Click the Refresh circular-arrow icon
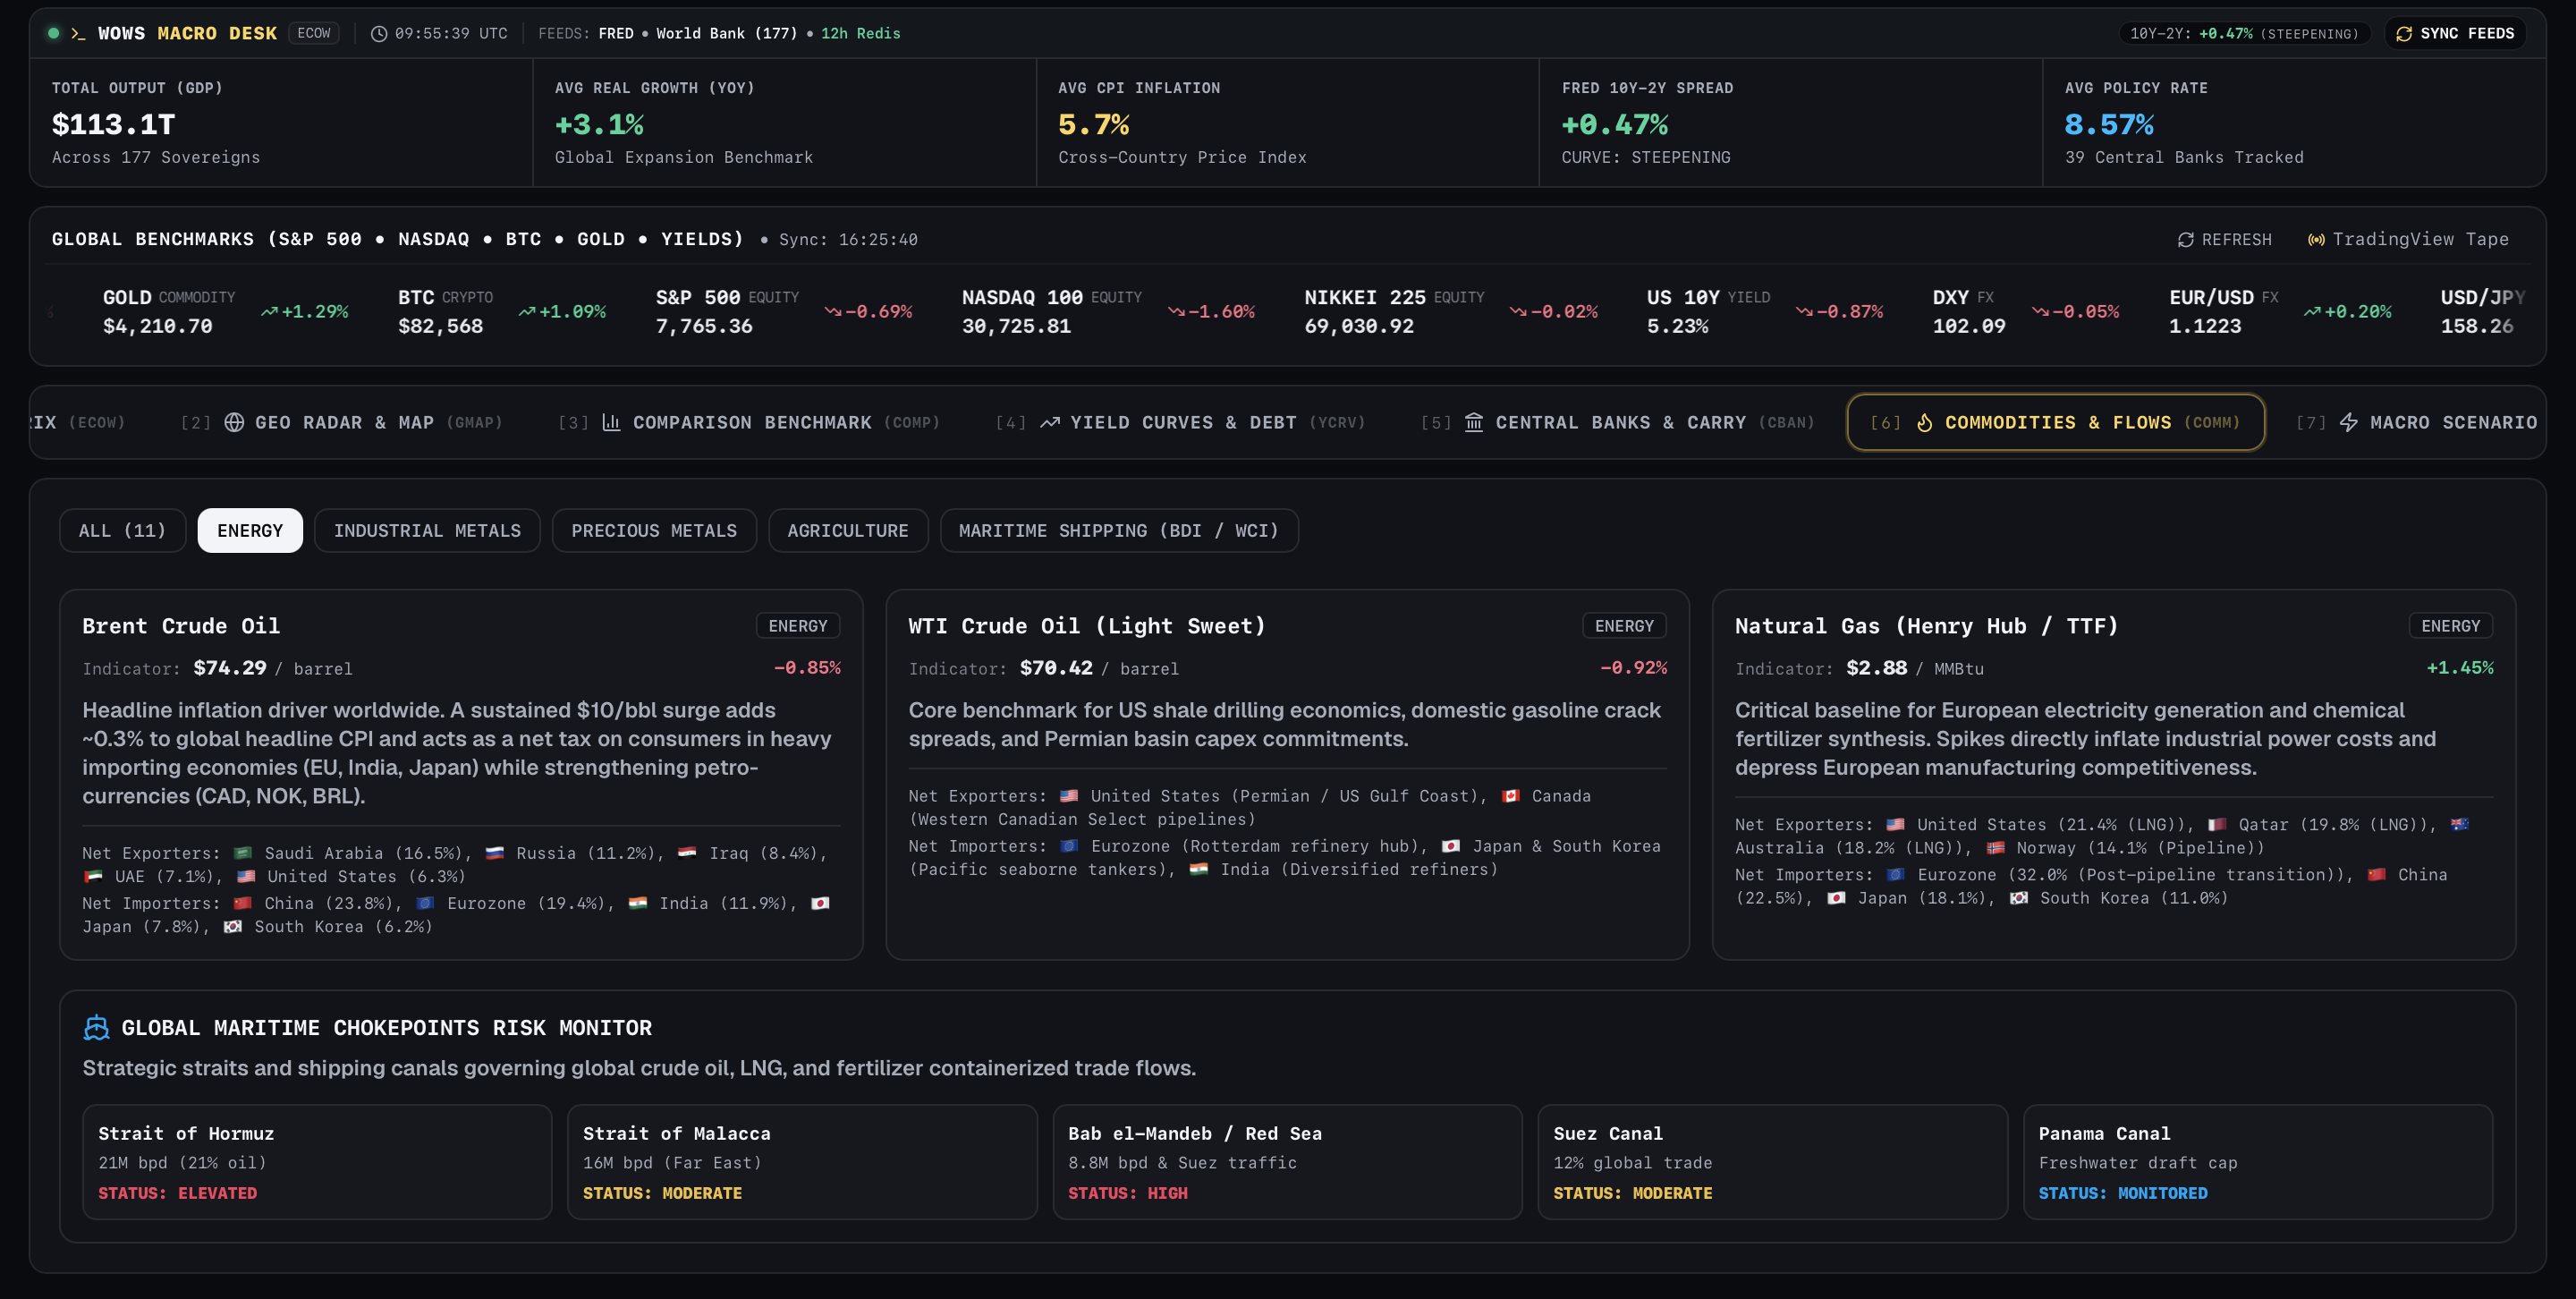The width and height of the screenshot is (2576, 1299). (2186, 240)
